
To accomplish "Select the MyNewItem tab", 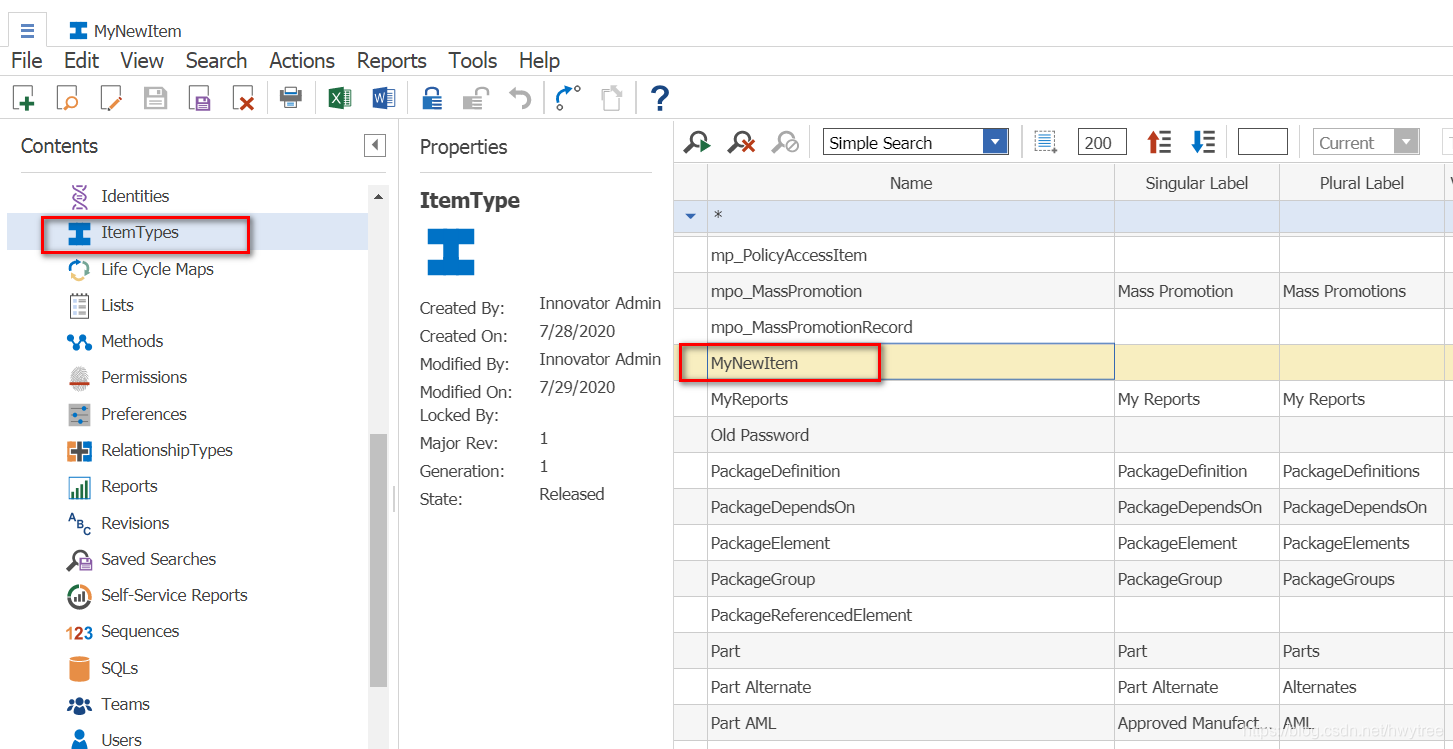I will coord(125,31).
